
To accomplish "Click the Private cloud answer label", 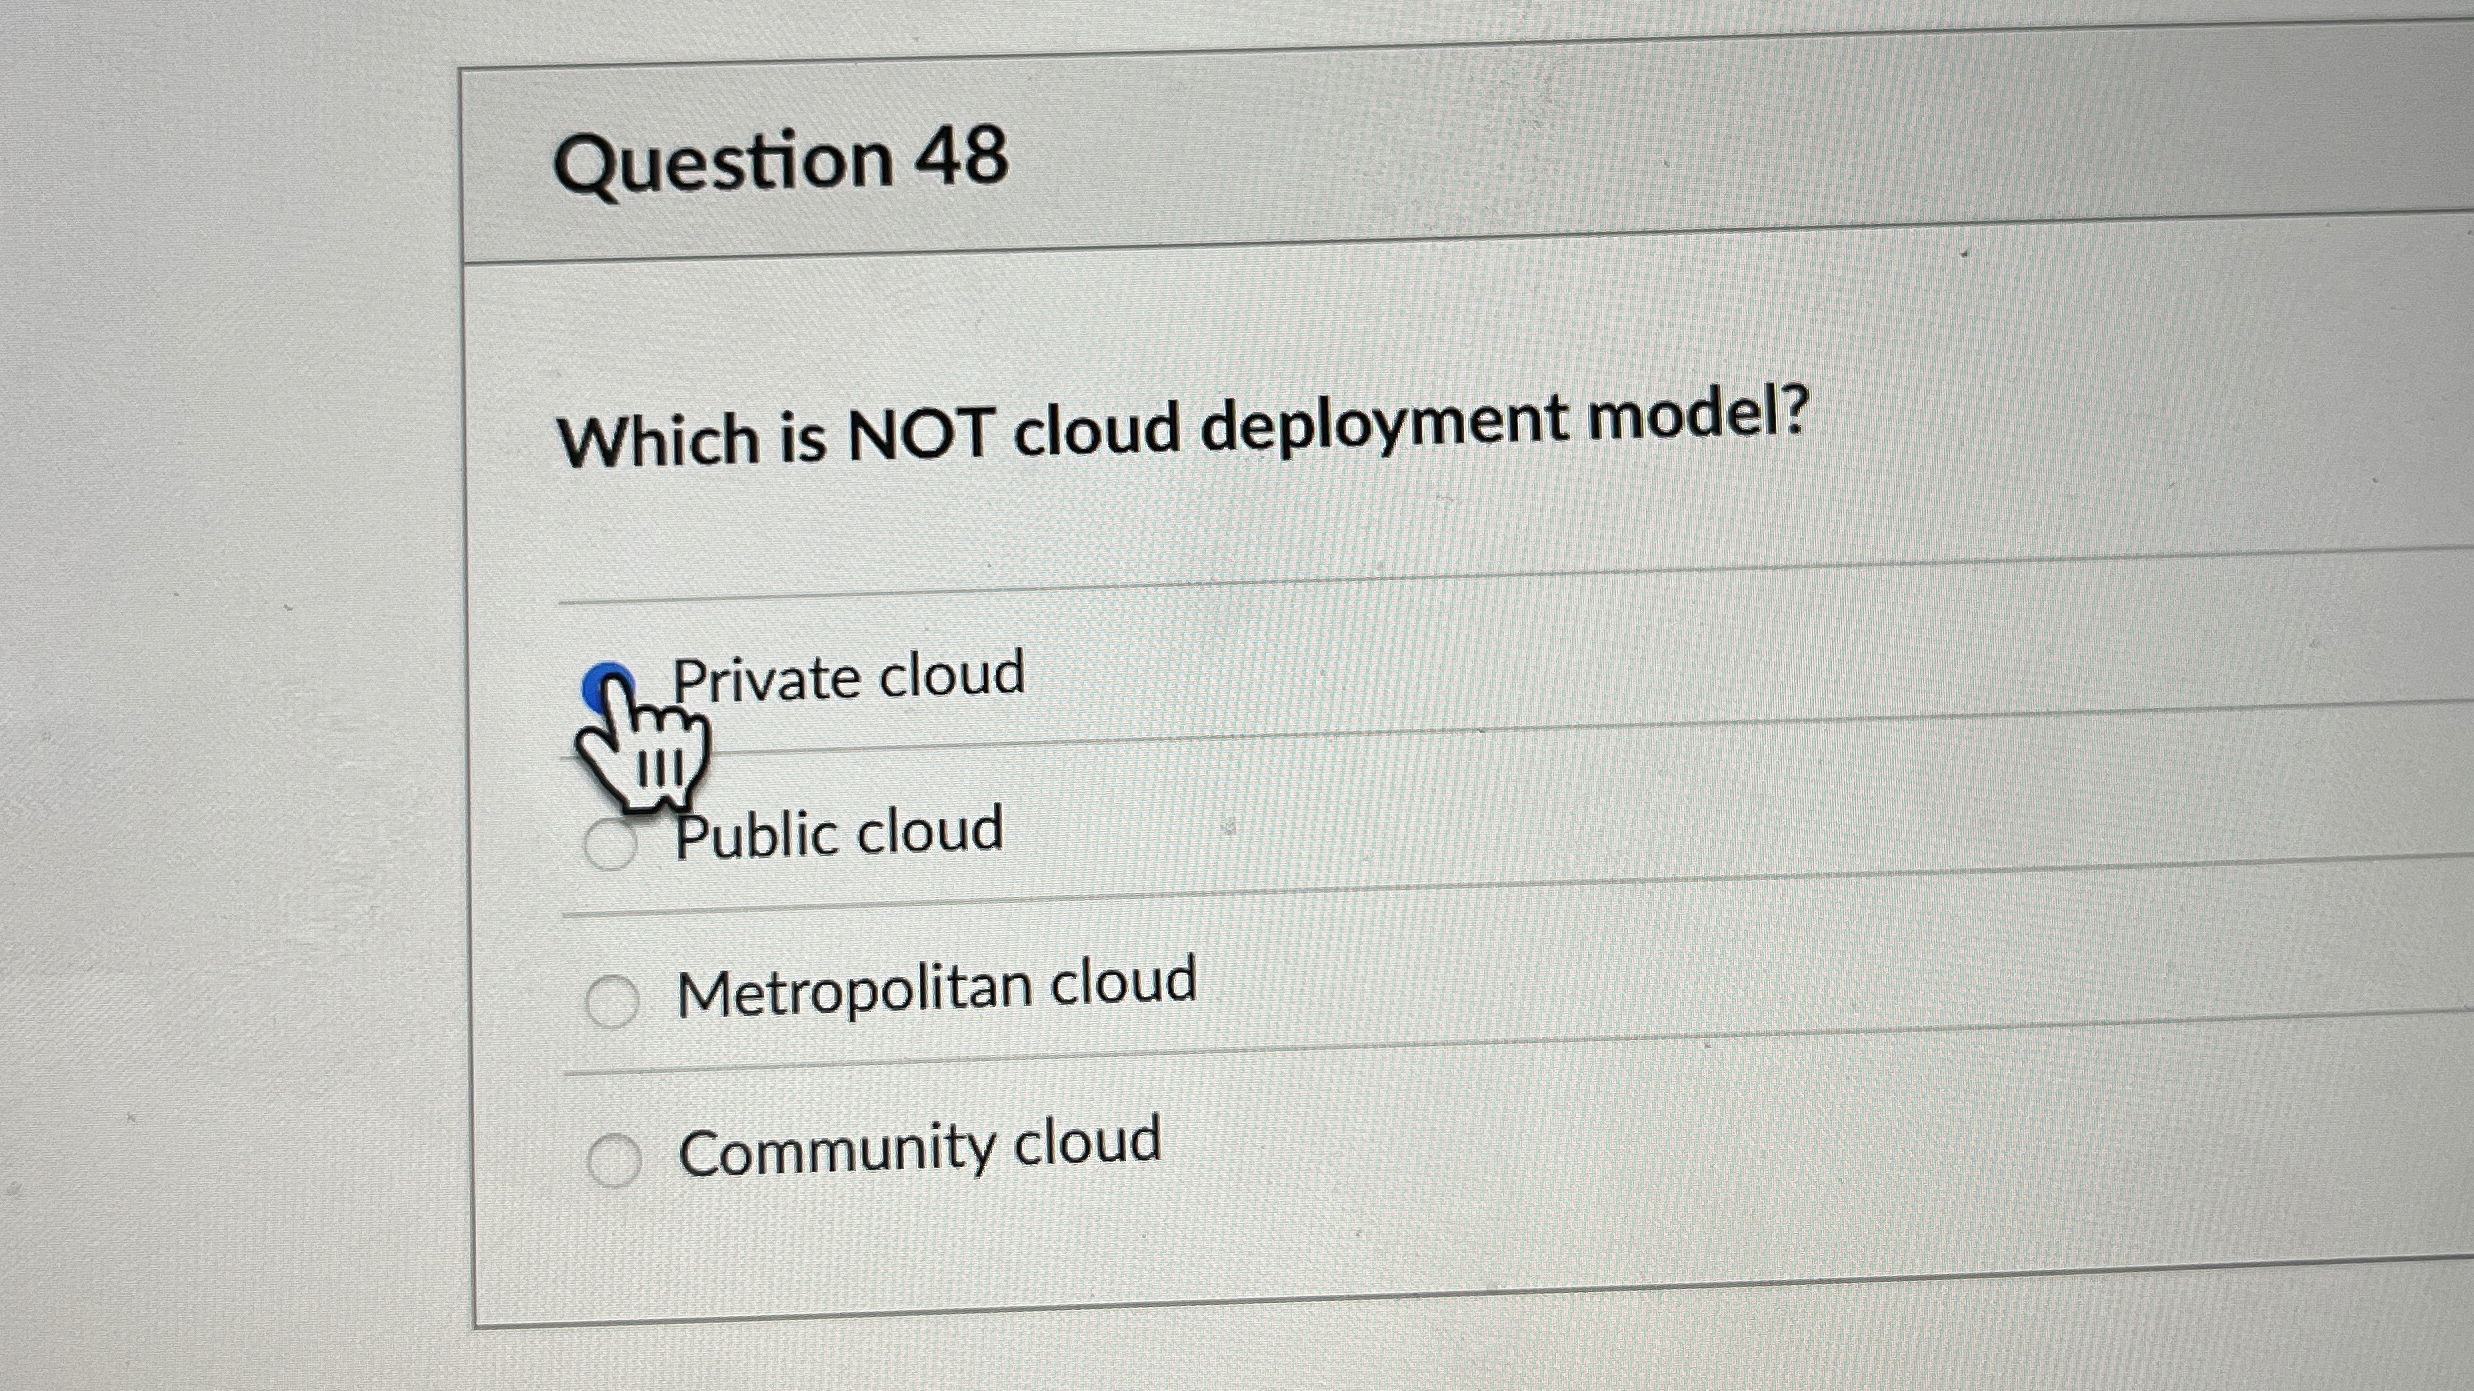I will (x=850, y=677).
